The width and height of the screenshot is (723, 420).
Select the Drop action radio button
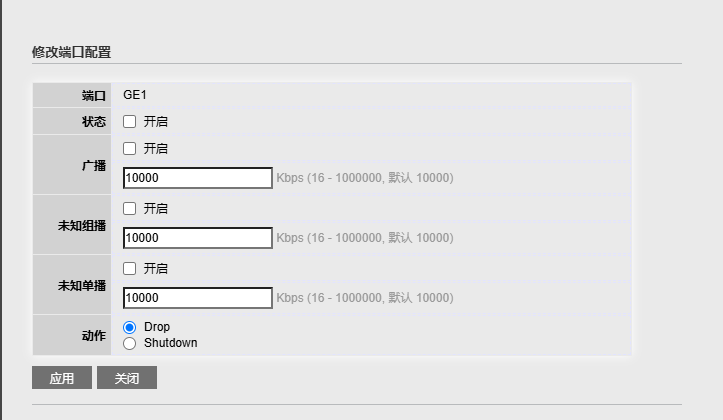coord(130,327)
